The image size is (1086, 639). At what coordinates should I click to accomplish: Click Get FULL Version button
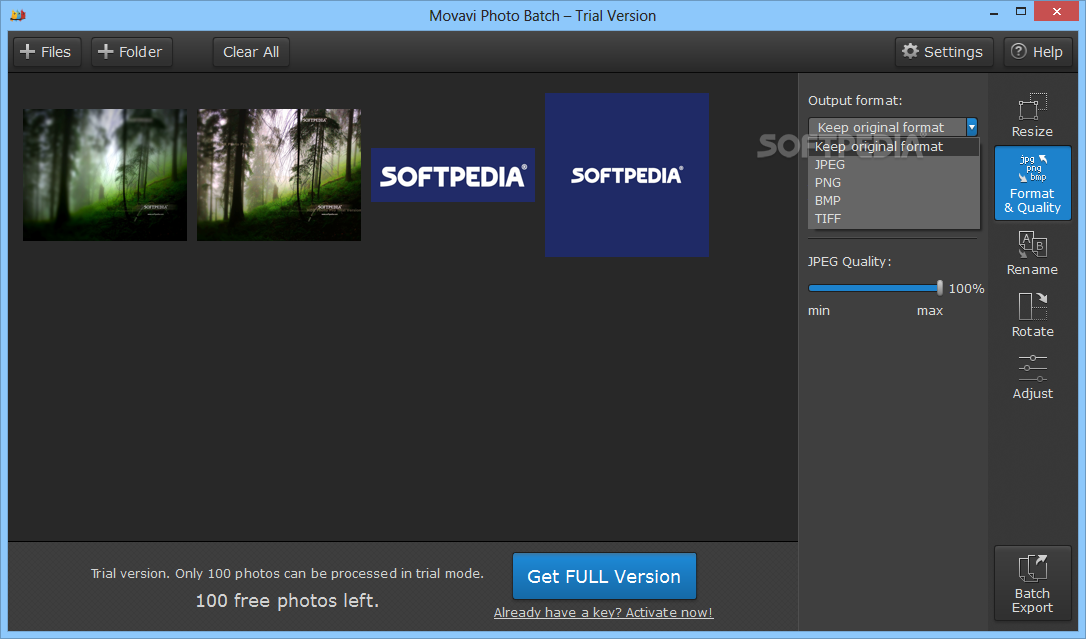tap(604, 576)
